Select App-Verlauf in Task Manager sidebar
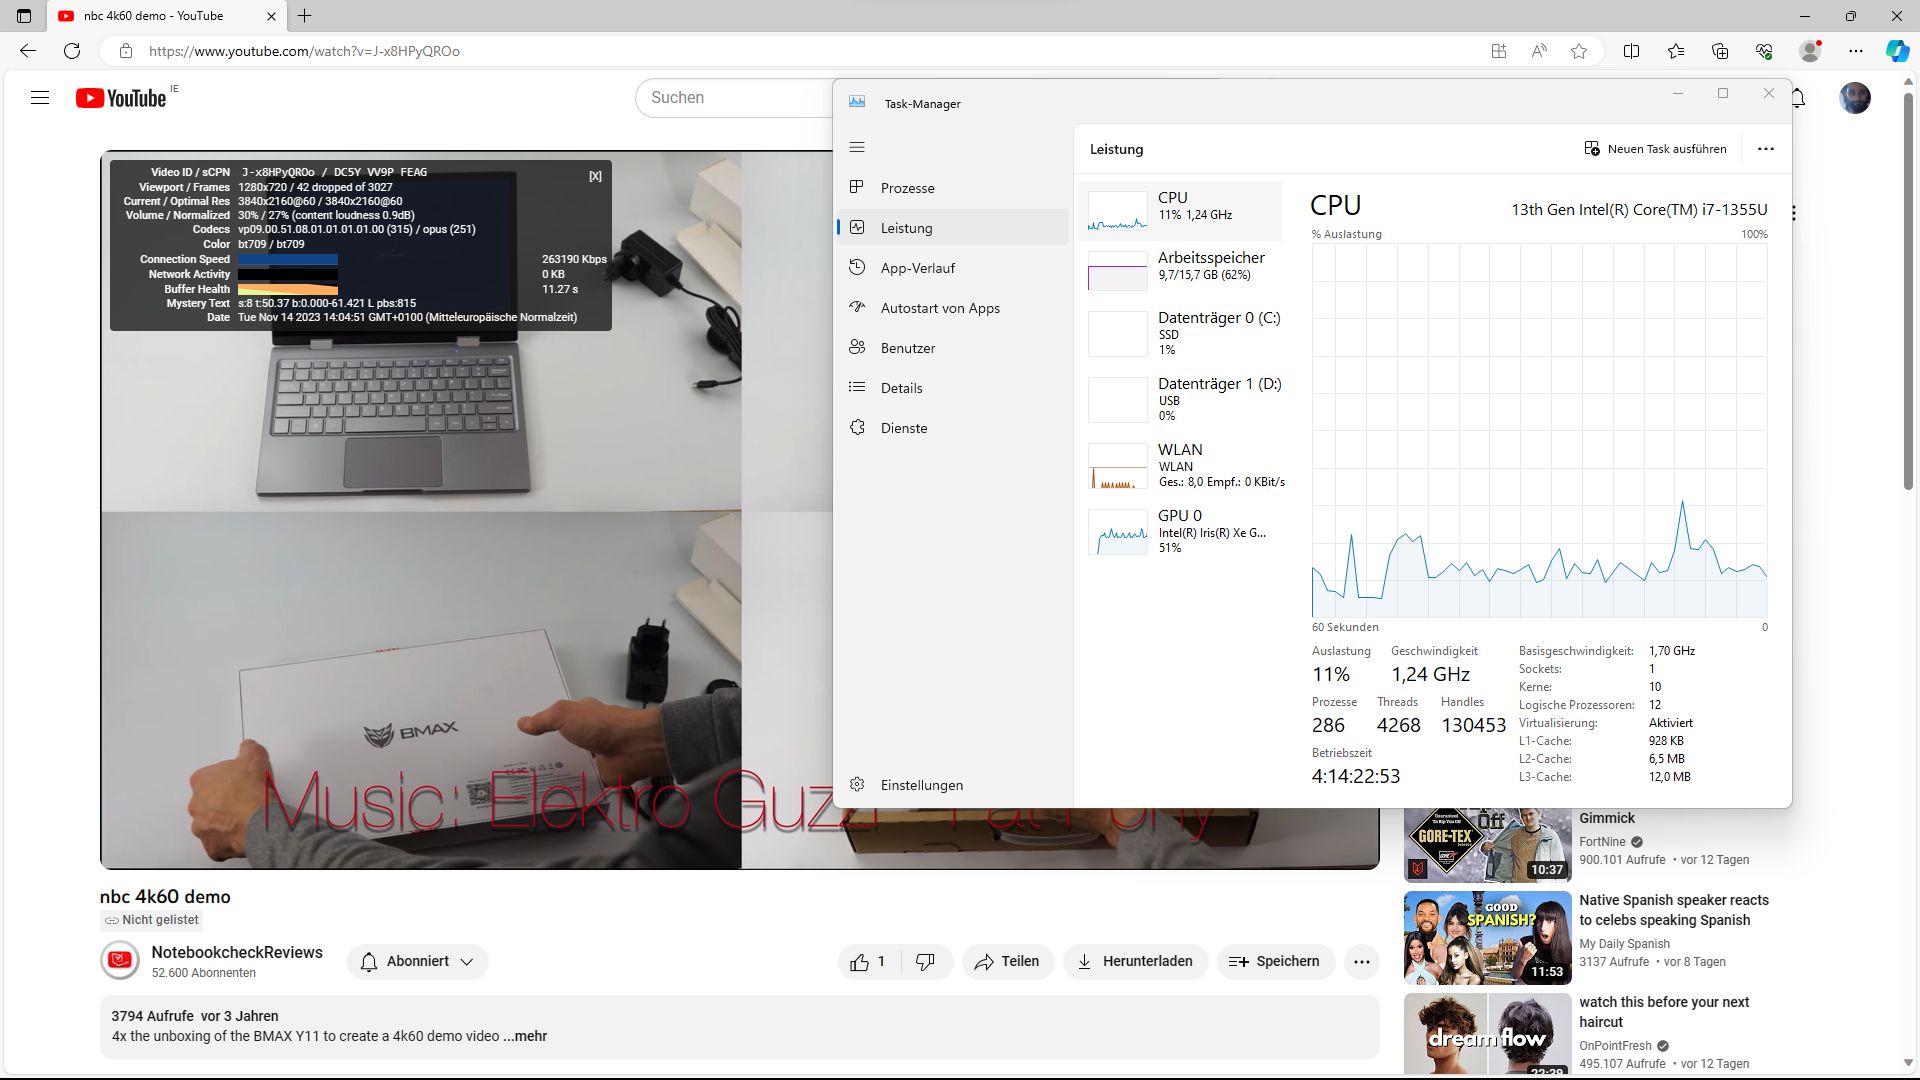Viewport: 1920px width, 1080px height. [x=917, y=268]
